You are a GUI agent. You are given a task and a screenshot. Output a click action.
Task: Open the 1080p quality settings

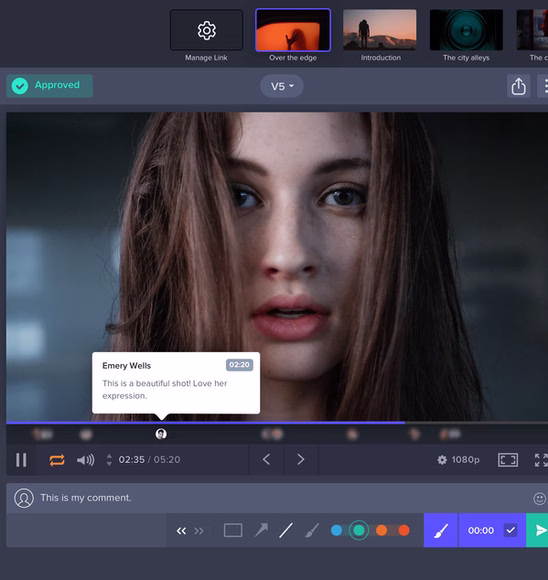click(458, 460)
